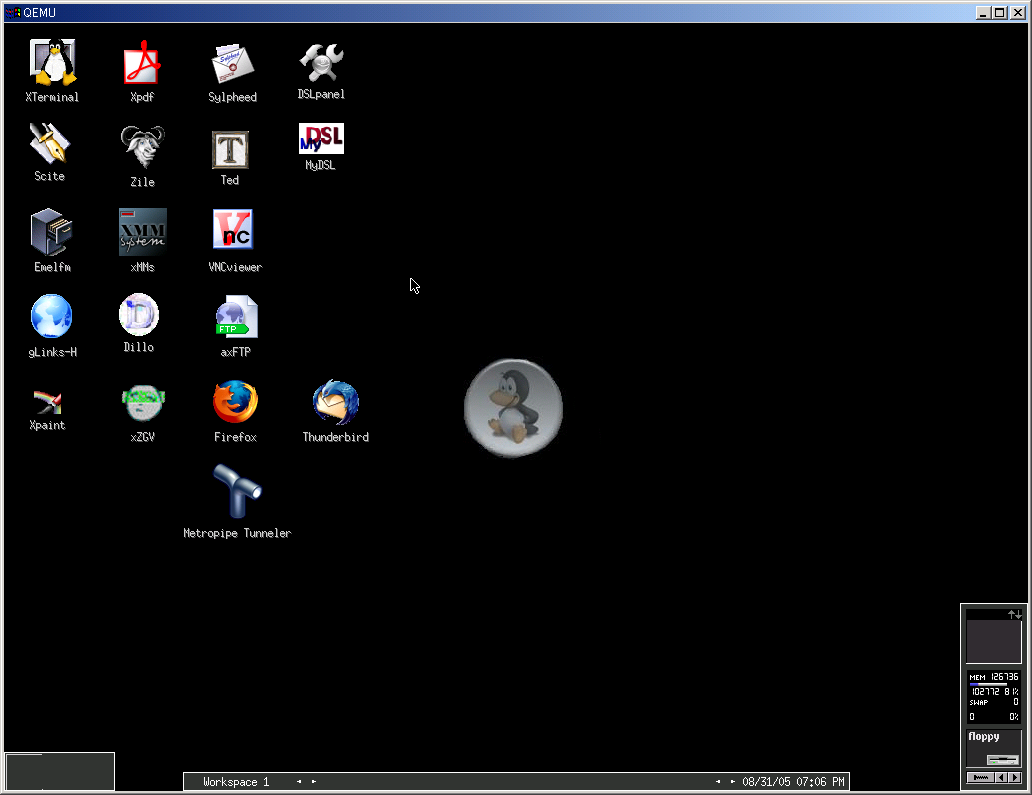Click the pager box at bottom left
Image resolution: width=1032 pixels, height=795 pixels.
[x=60, y=771]
